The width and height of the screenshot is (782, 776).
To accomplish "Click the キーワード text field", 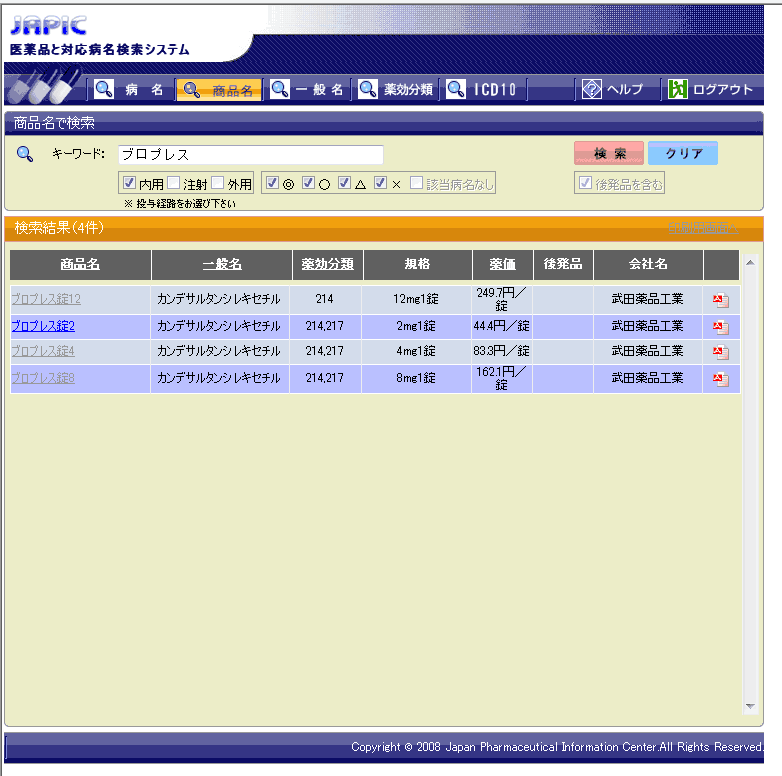I will (x=250, y=155).
